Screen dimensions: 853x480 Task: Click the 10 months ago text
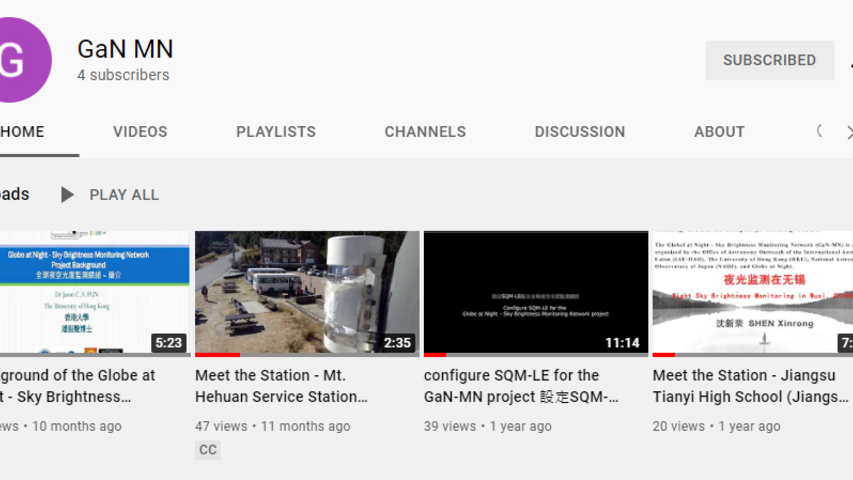tap(77, 426)
